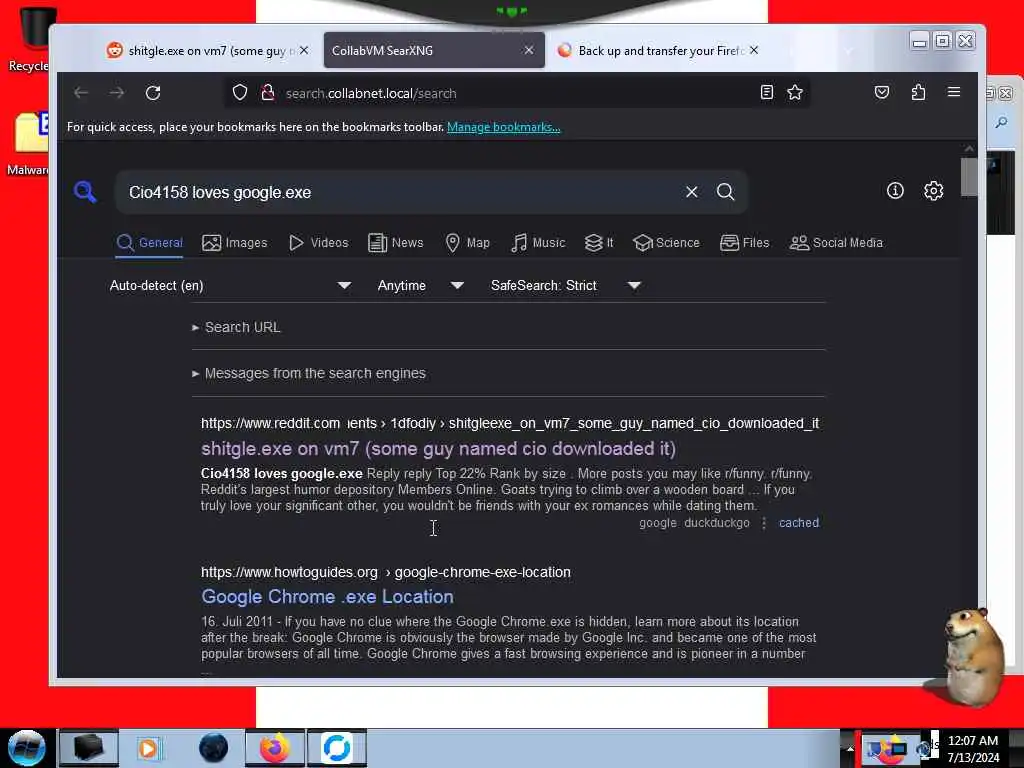Select the Music search category
Image resolution: width=1024 pixels, height=768 pixels.
(538, 243)
